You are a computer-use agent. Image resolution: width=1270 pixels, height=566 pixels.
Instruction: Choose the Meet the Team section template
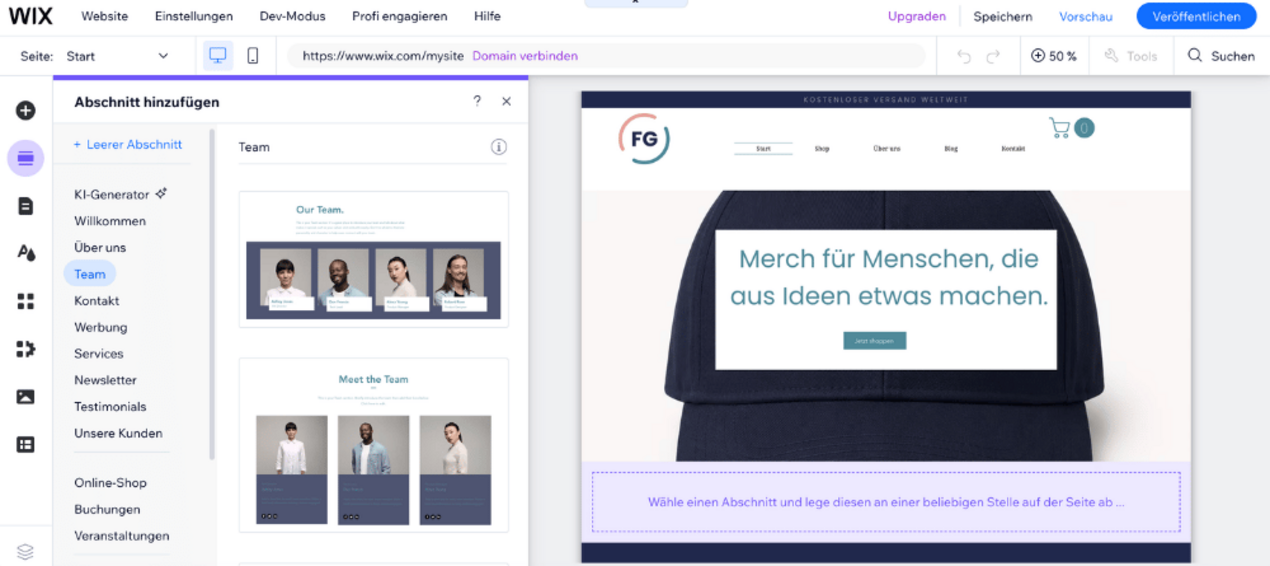tap(373, 445)
